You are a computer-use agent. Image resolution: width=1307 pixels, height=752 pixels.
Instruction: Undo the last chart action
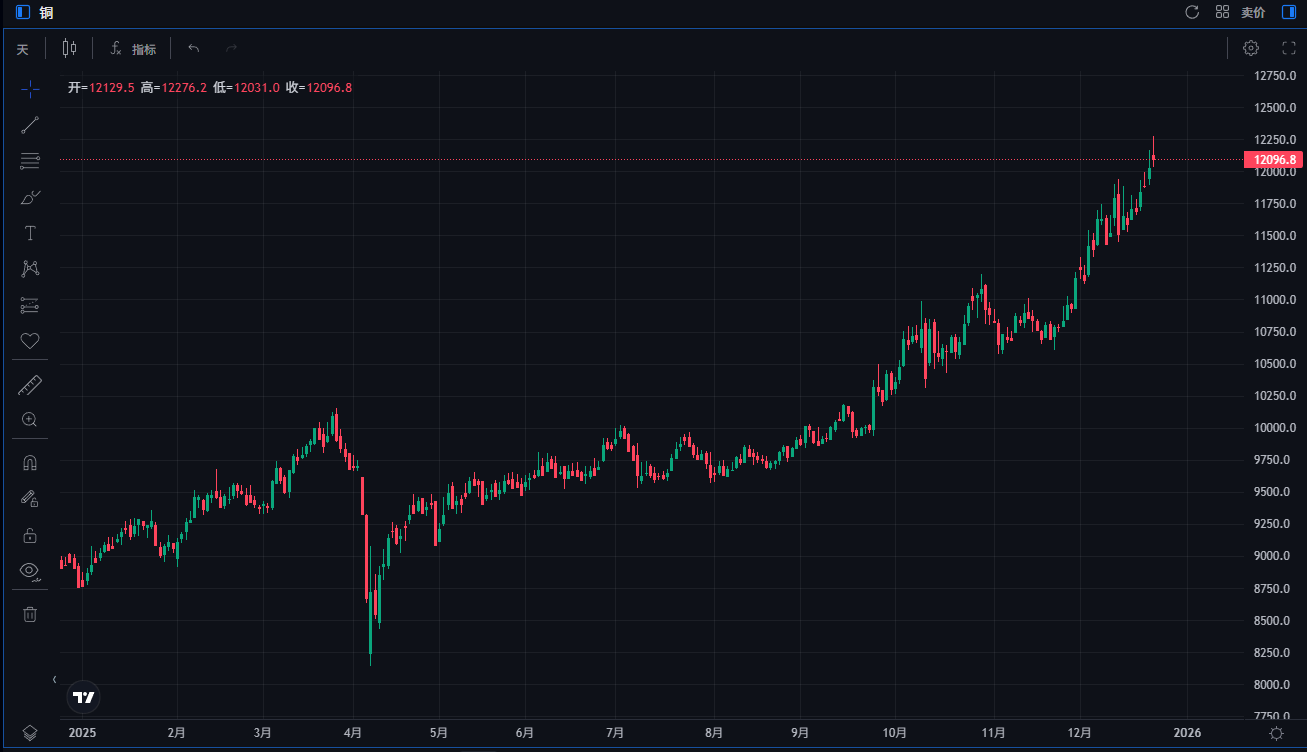194,49
